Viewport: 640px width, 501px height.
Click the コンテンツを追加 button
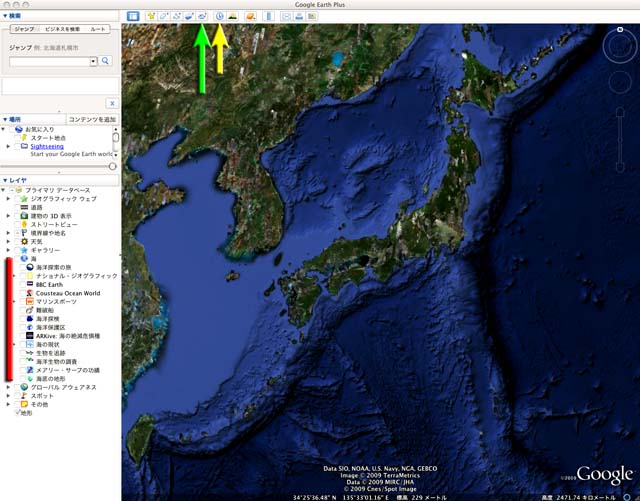92,119
